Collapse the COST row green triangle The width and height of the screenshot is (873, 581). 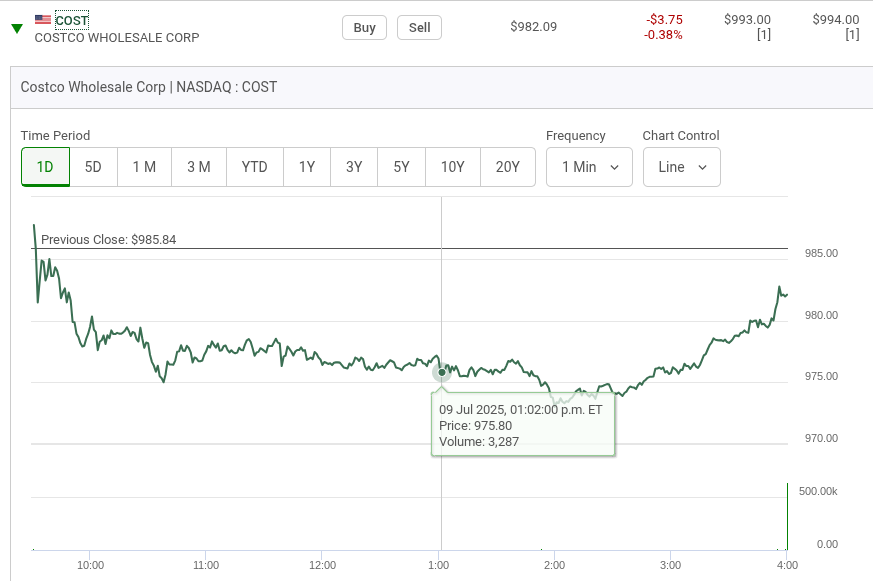[17, 28]
